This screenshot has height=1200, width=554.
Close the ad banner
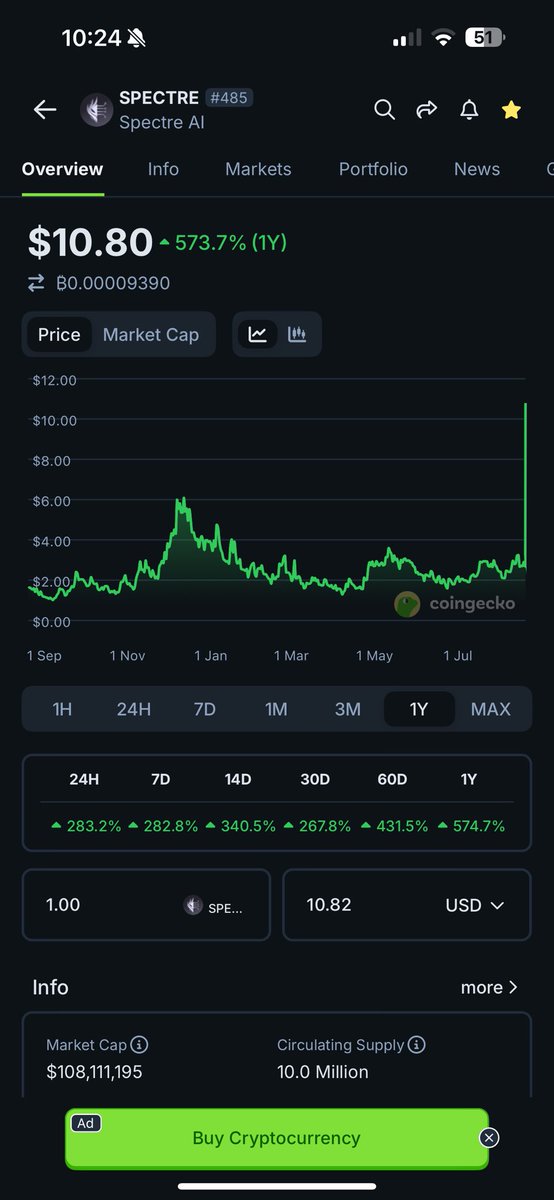point(489,1138)
